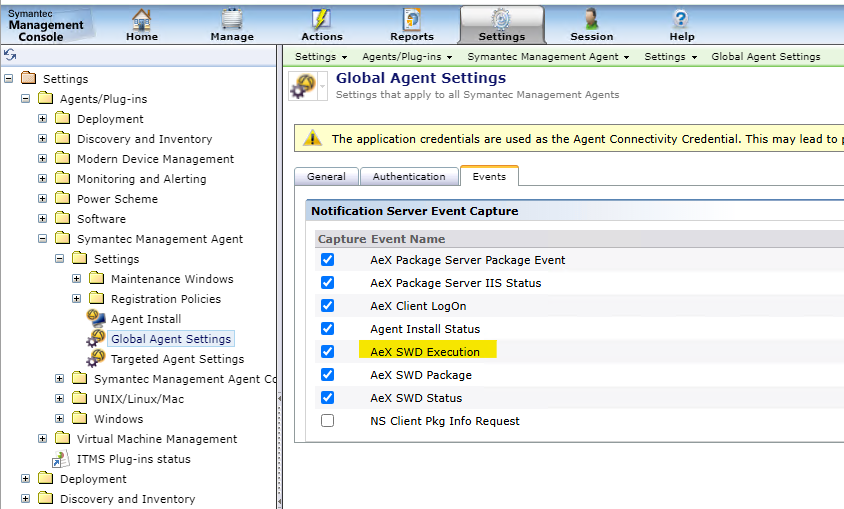Enable NS Client Pkg Info Request checkbox
844x509 pixels.
tap(327, 421)
